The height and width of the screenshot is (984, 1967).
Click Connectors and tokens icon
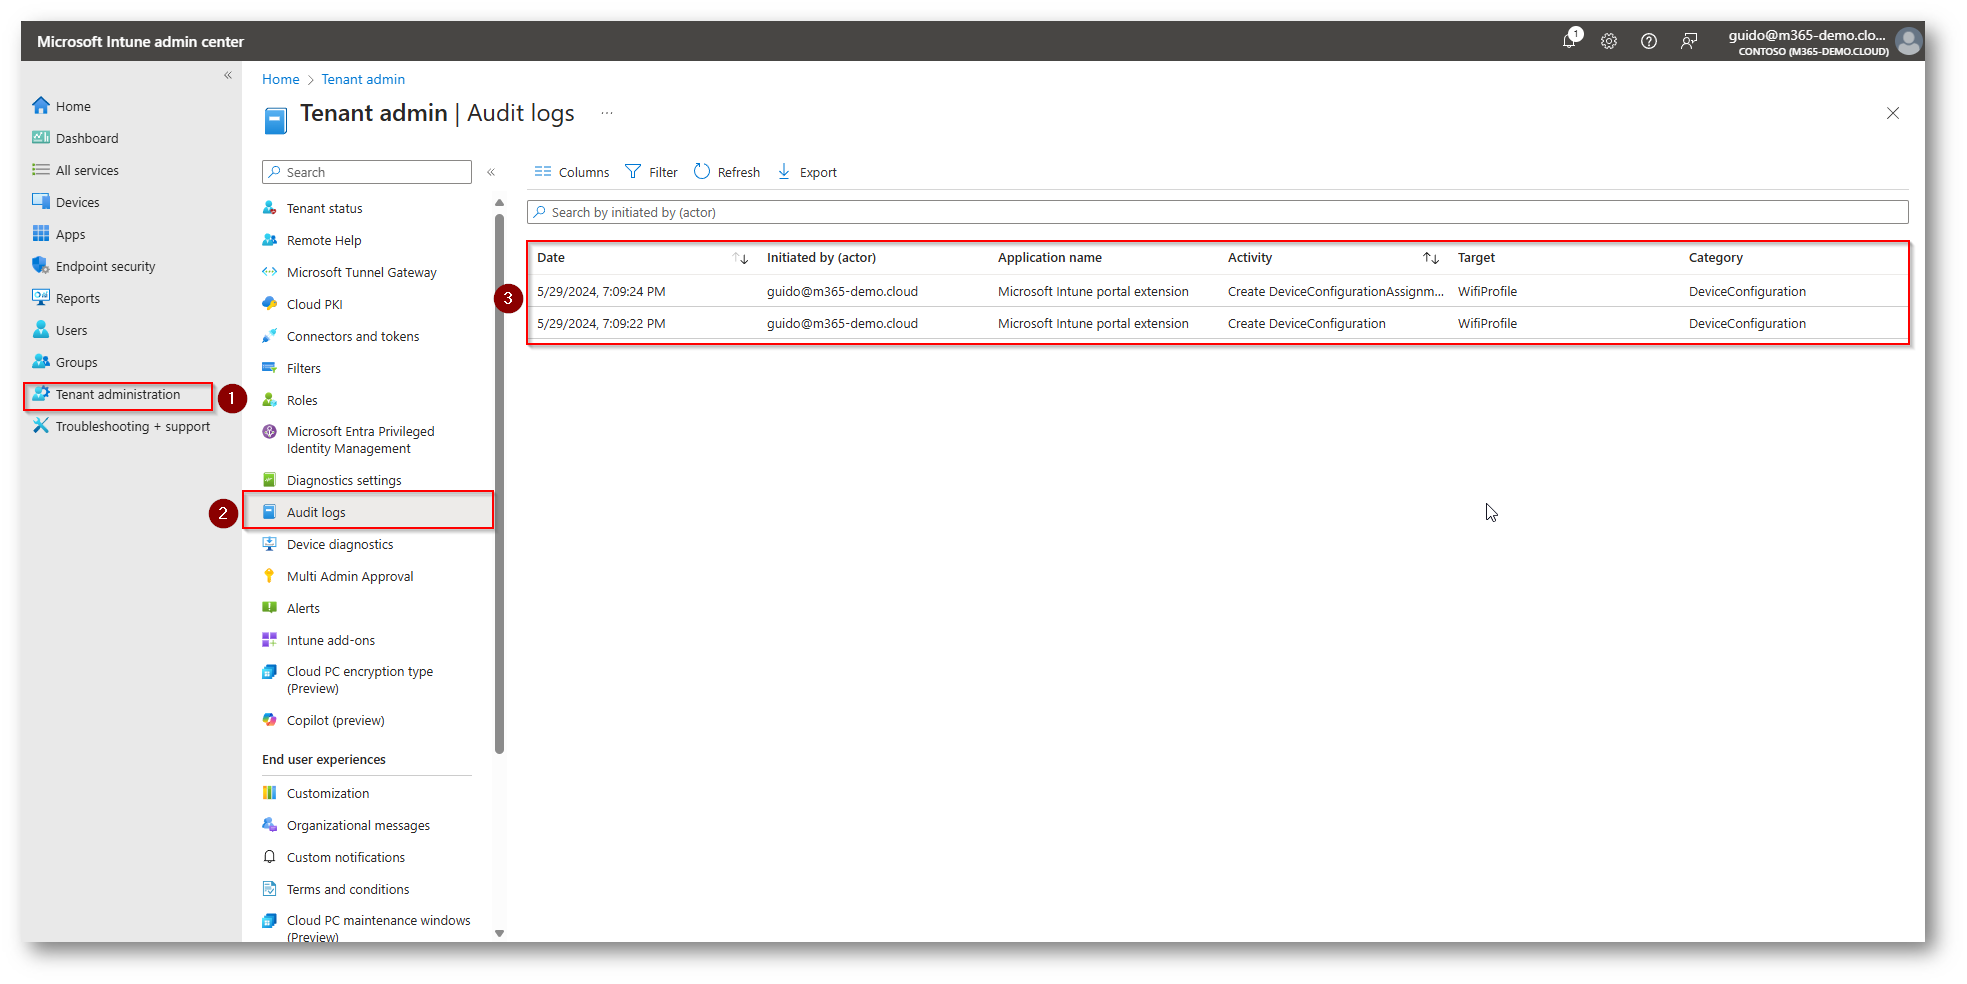pos(269,336)
